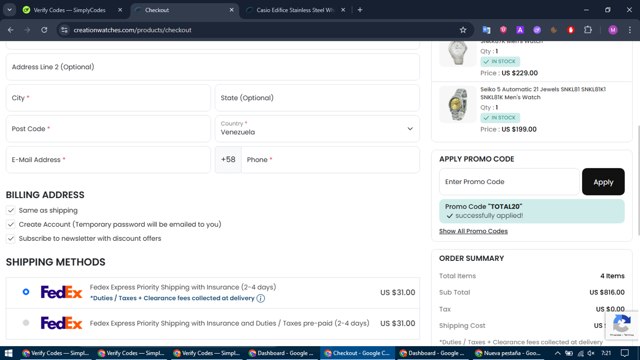This screenshot has width=640, height=360.
Task: Click the City input field
Action: tap(108, 98)
